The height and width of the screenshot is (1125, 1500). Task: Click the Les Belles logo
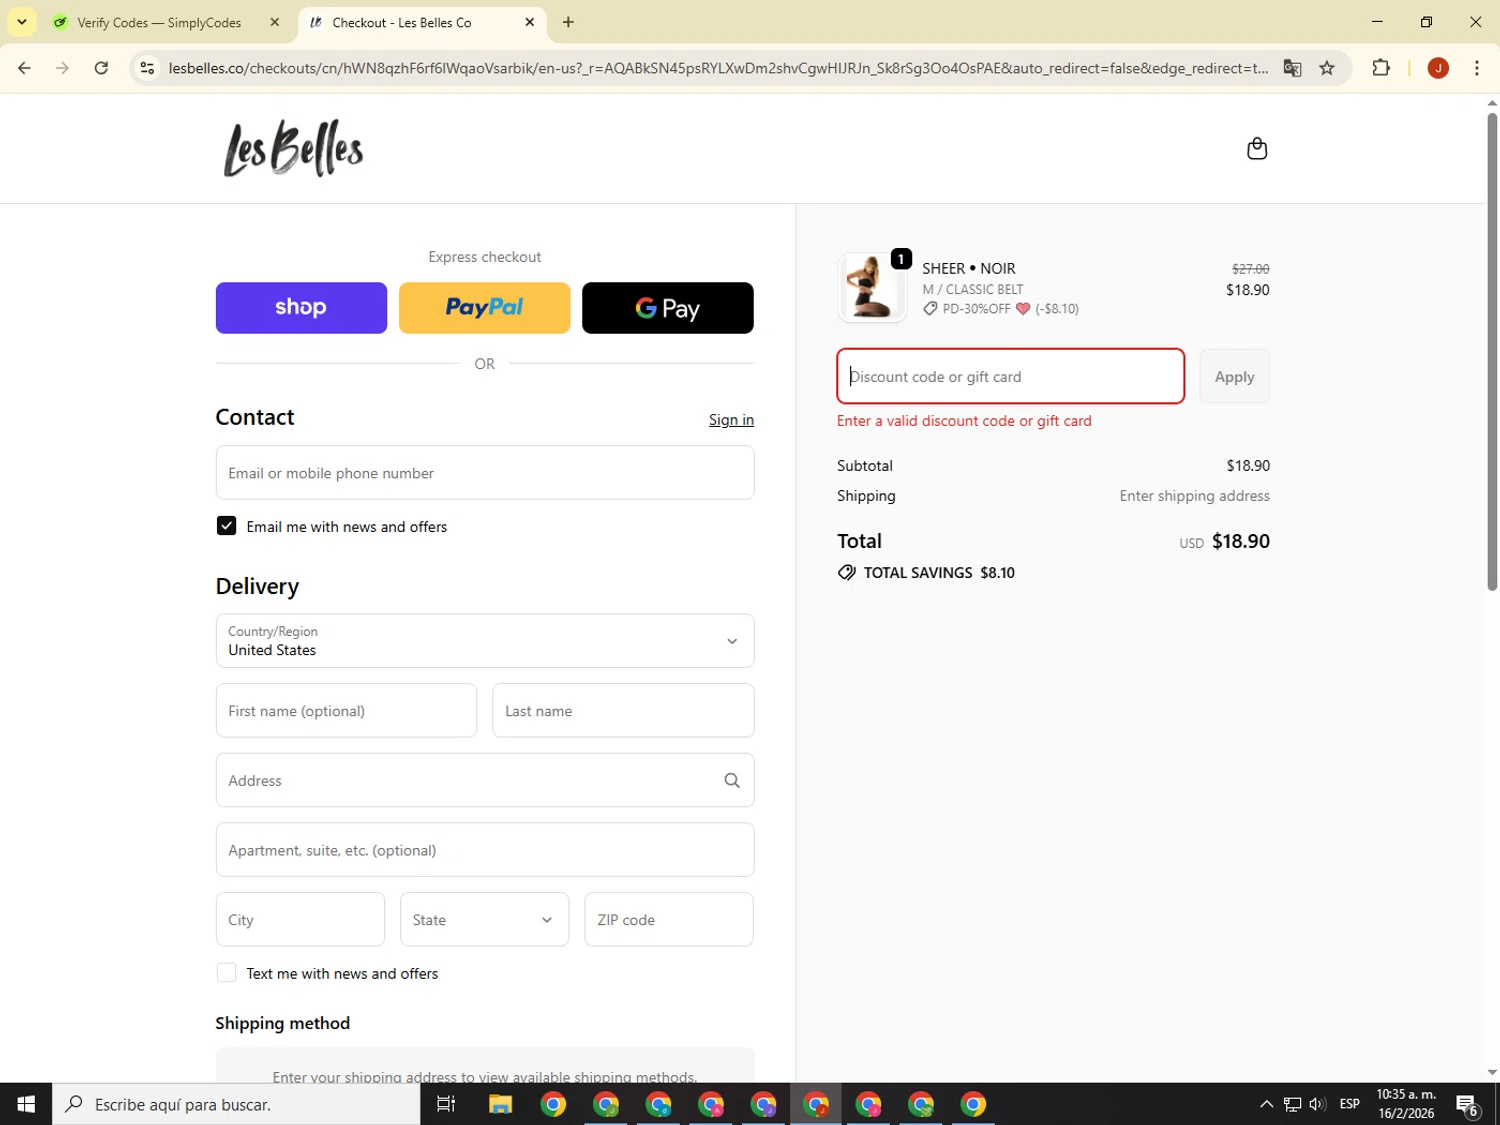pyautogui.click(x=293, y=149)
